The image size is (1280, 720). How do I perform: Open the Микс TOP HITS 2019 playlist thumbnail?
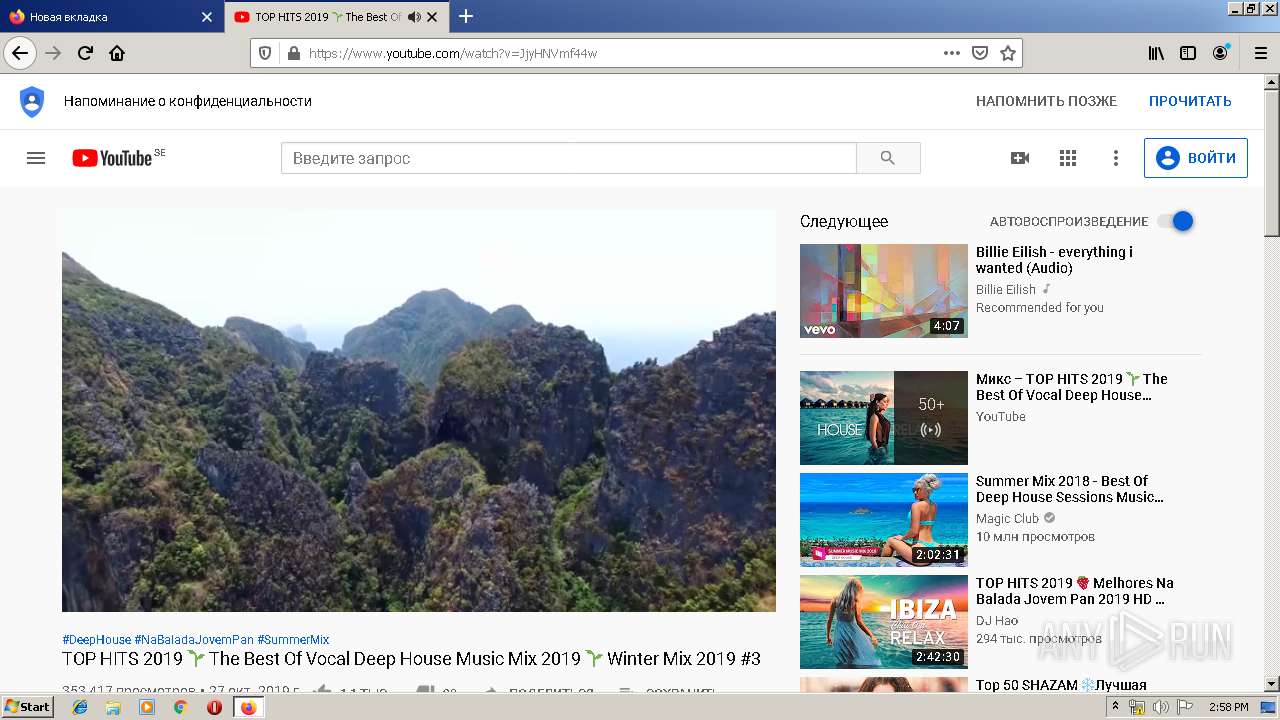coord(884,418)
